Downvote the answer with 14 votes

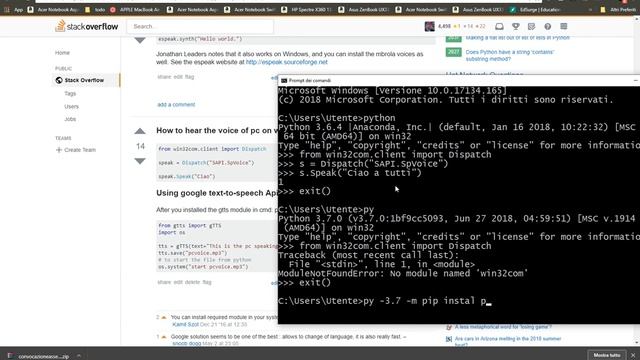140,161
